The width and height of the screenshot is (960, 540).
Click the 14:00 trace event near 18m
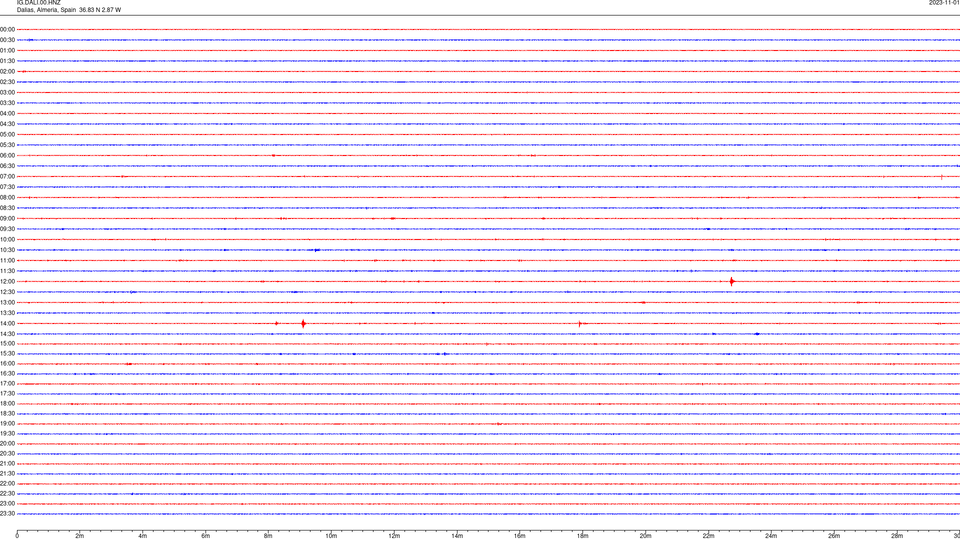point(580,323)
